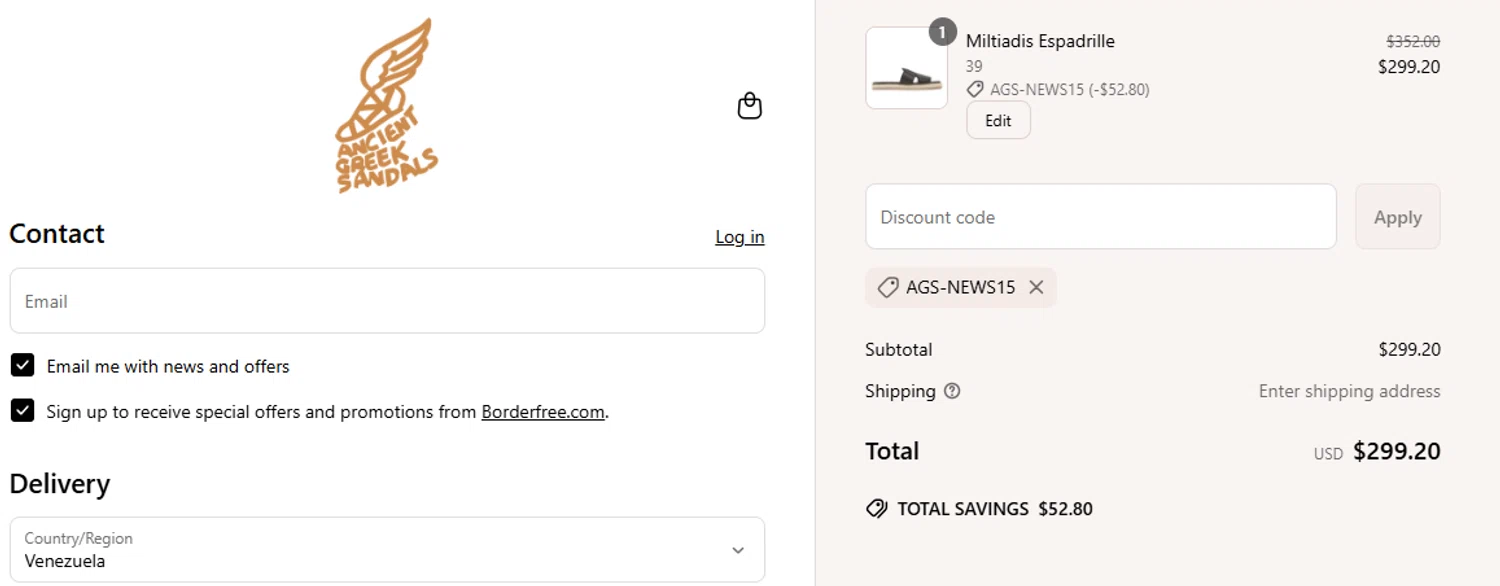Click the quantity badge on product image
The image size is (1500, 586).
click(x=942, y=32)
